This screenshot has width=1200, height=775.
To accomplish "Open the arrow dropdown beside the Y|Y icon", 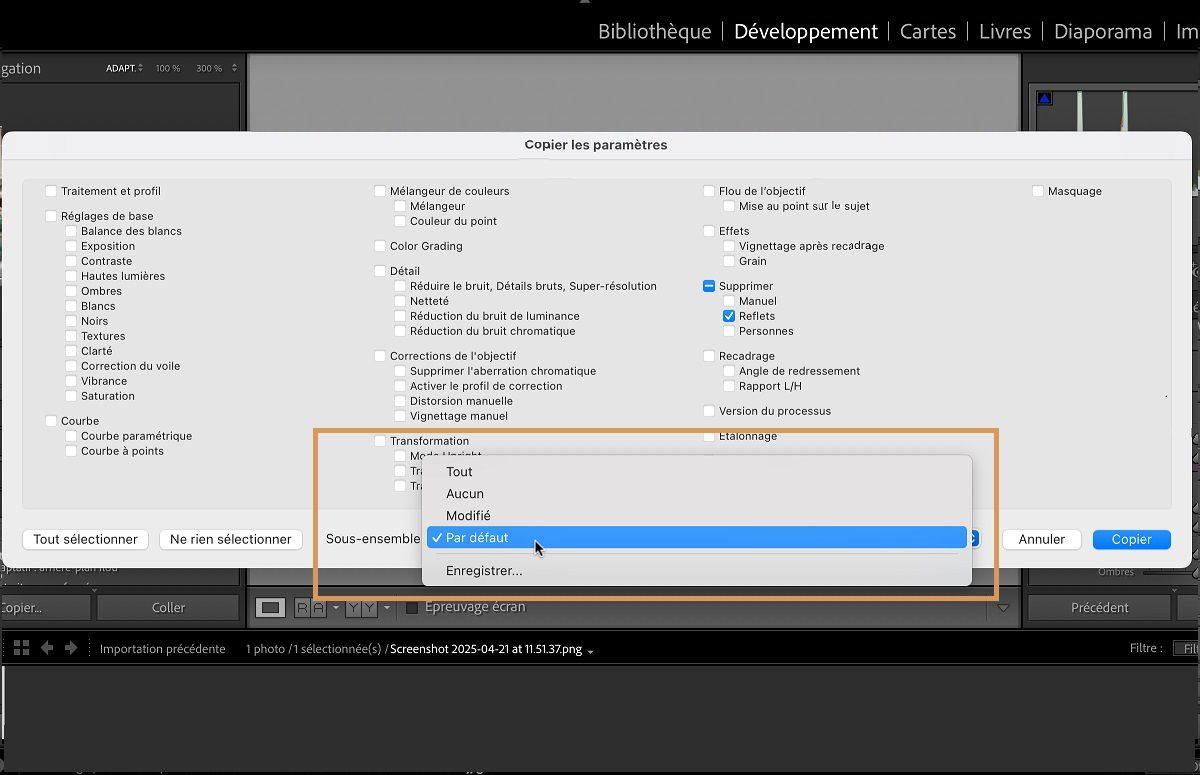I will (x=388, y=607).
